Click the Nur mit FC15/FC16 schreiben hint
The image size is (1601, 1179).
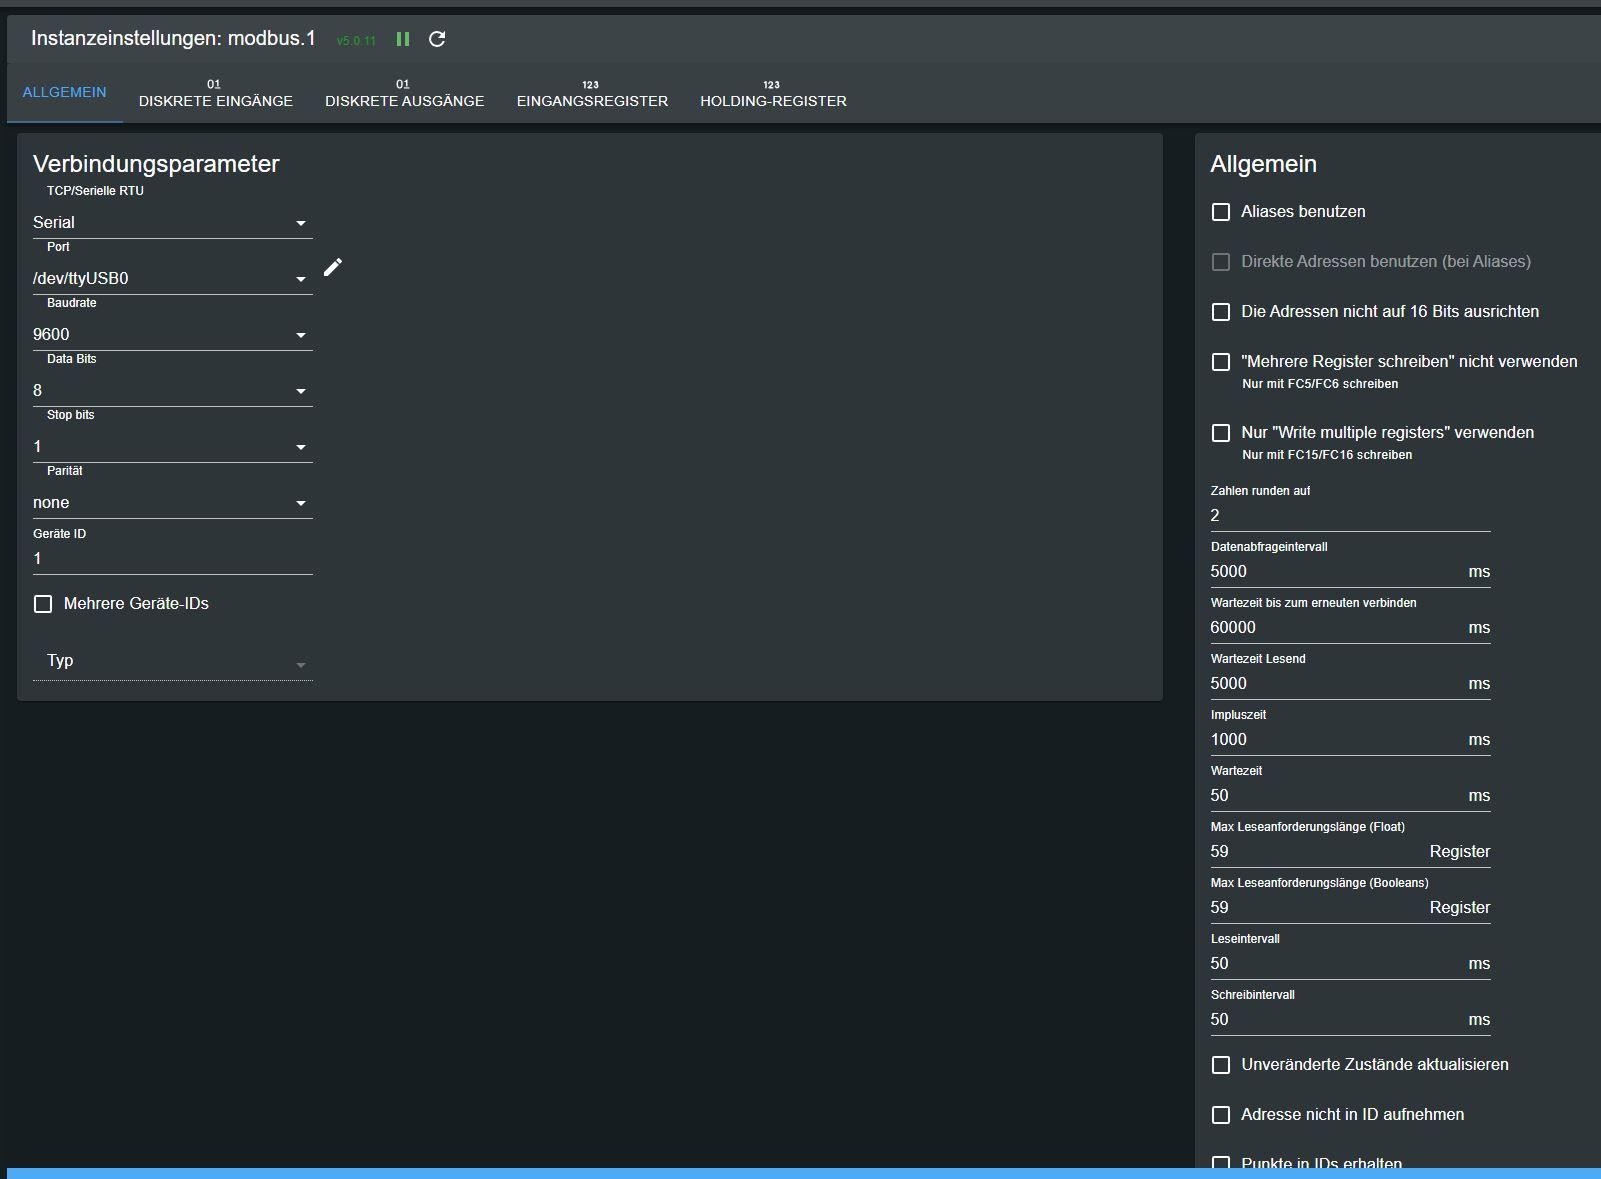pos(1327,455)
